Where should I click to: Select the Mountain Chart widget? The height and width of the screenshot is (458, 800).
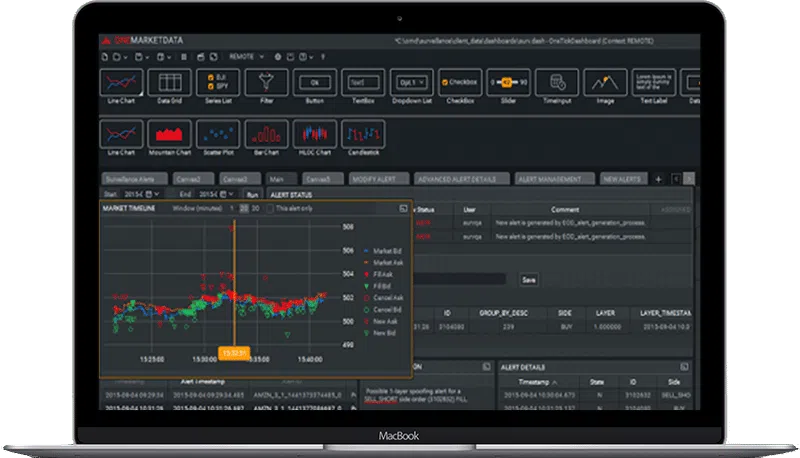tap(169, 133)
